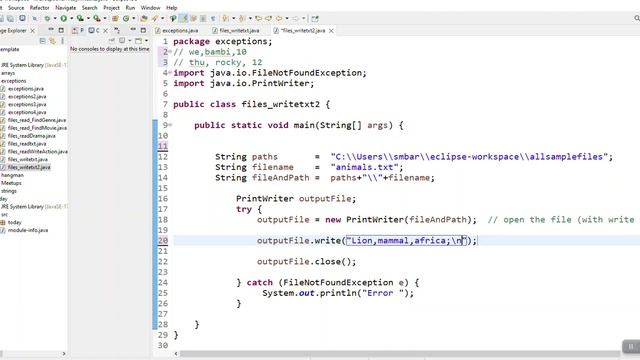Minimize the Console panel
This screenshot has height=360, width=640.
(133, 30)
